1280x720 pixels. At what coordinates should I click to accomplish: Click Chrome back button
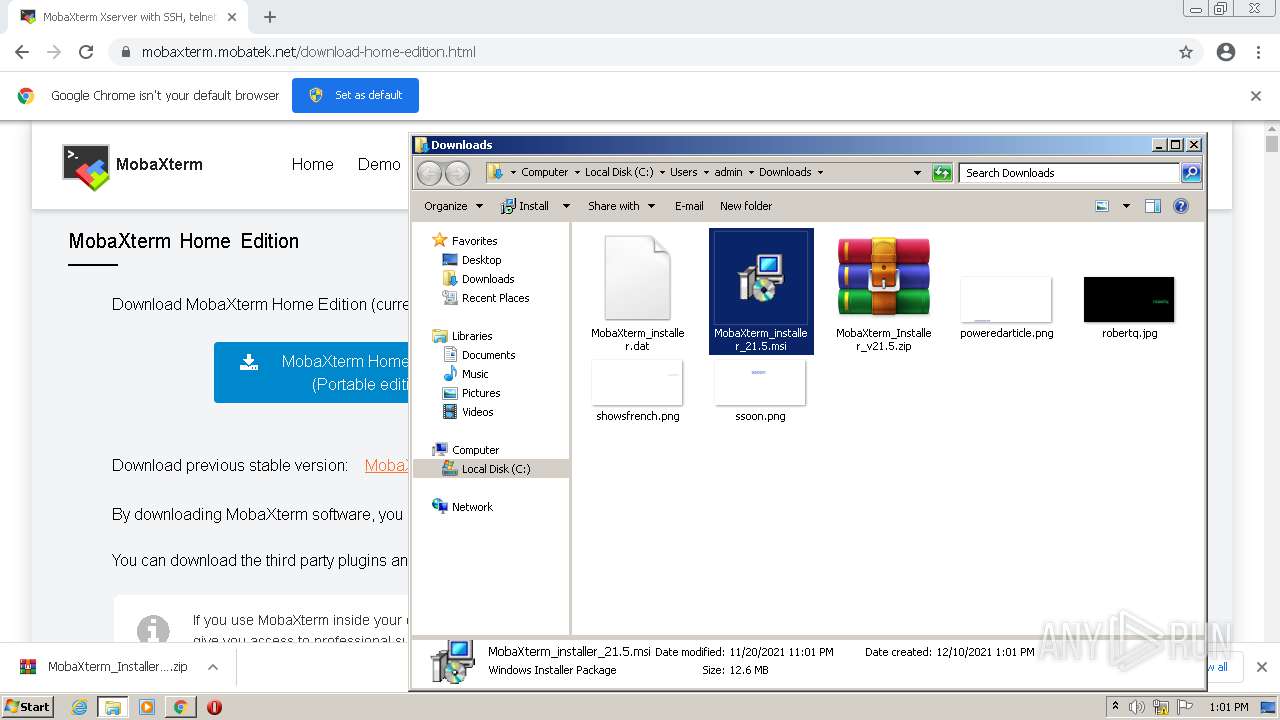click(x=22, y=52)
